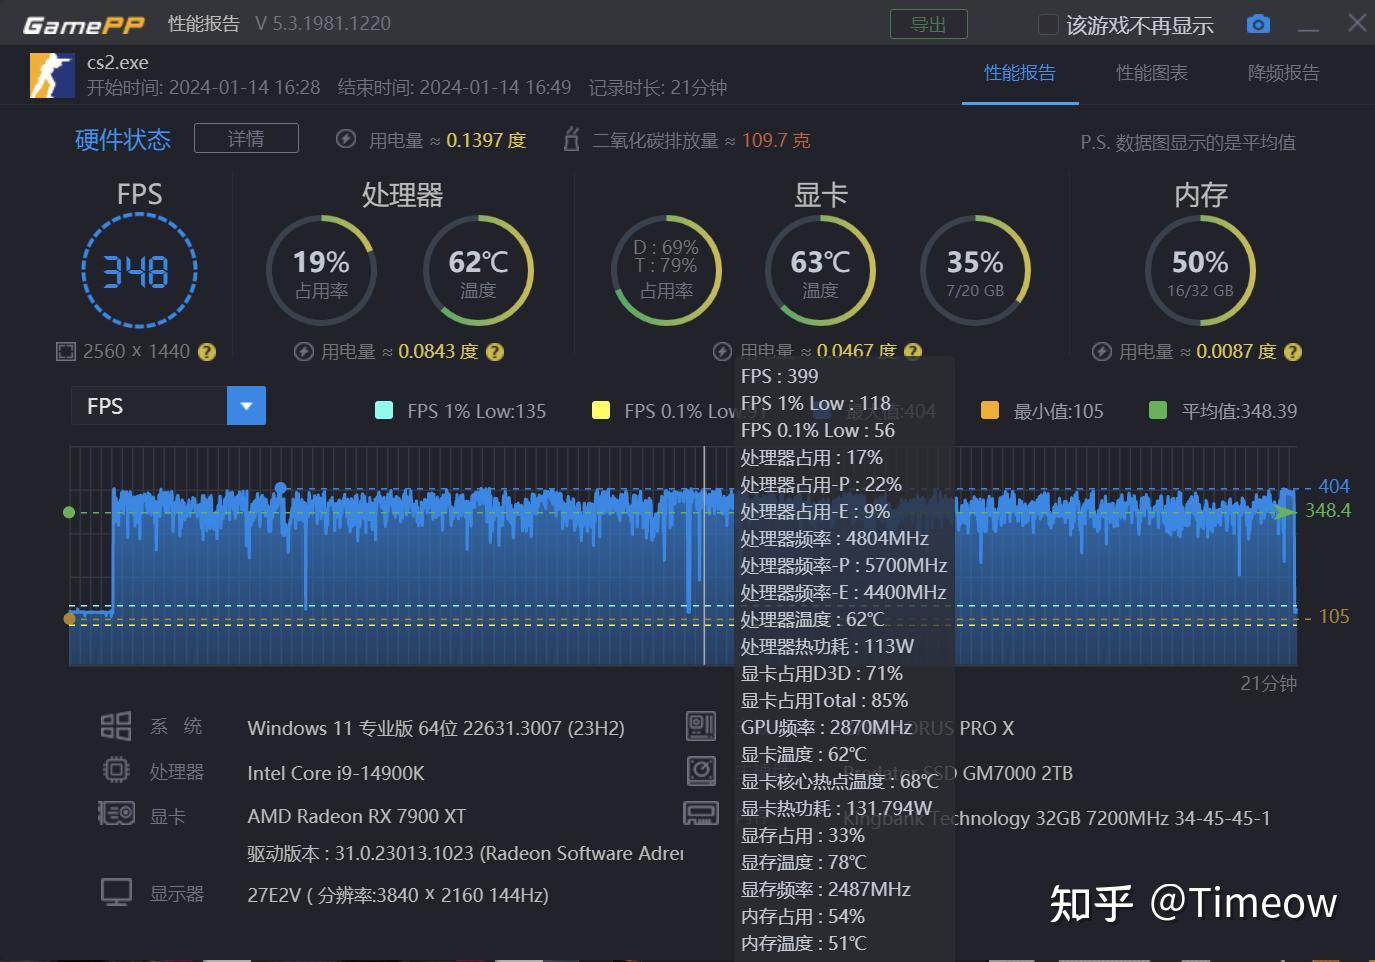
Task: Click the 404 max value label on chart
Action: (1334, 486)
